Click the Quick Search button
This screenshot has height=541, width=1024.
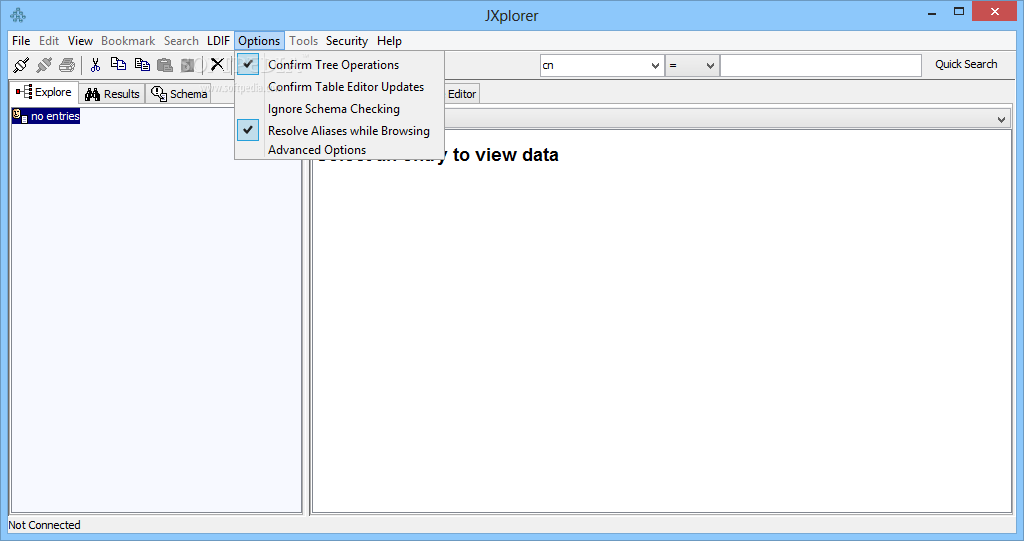[966, 64]
